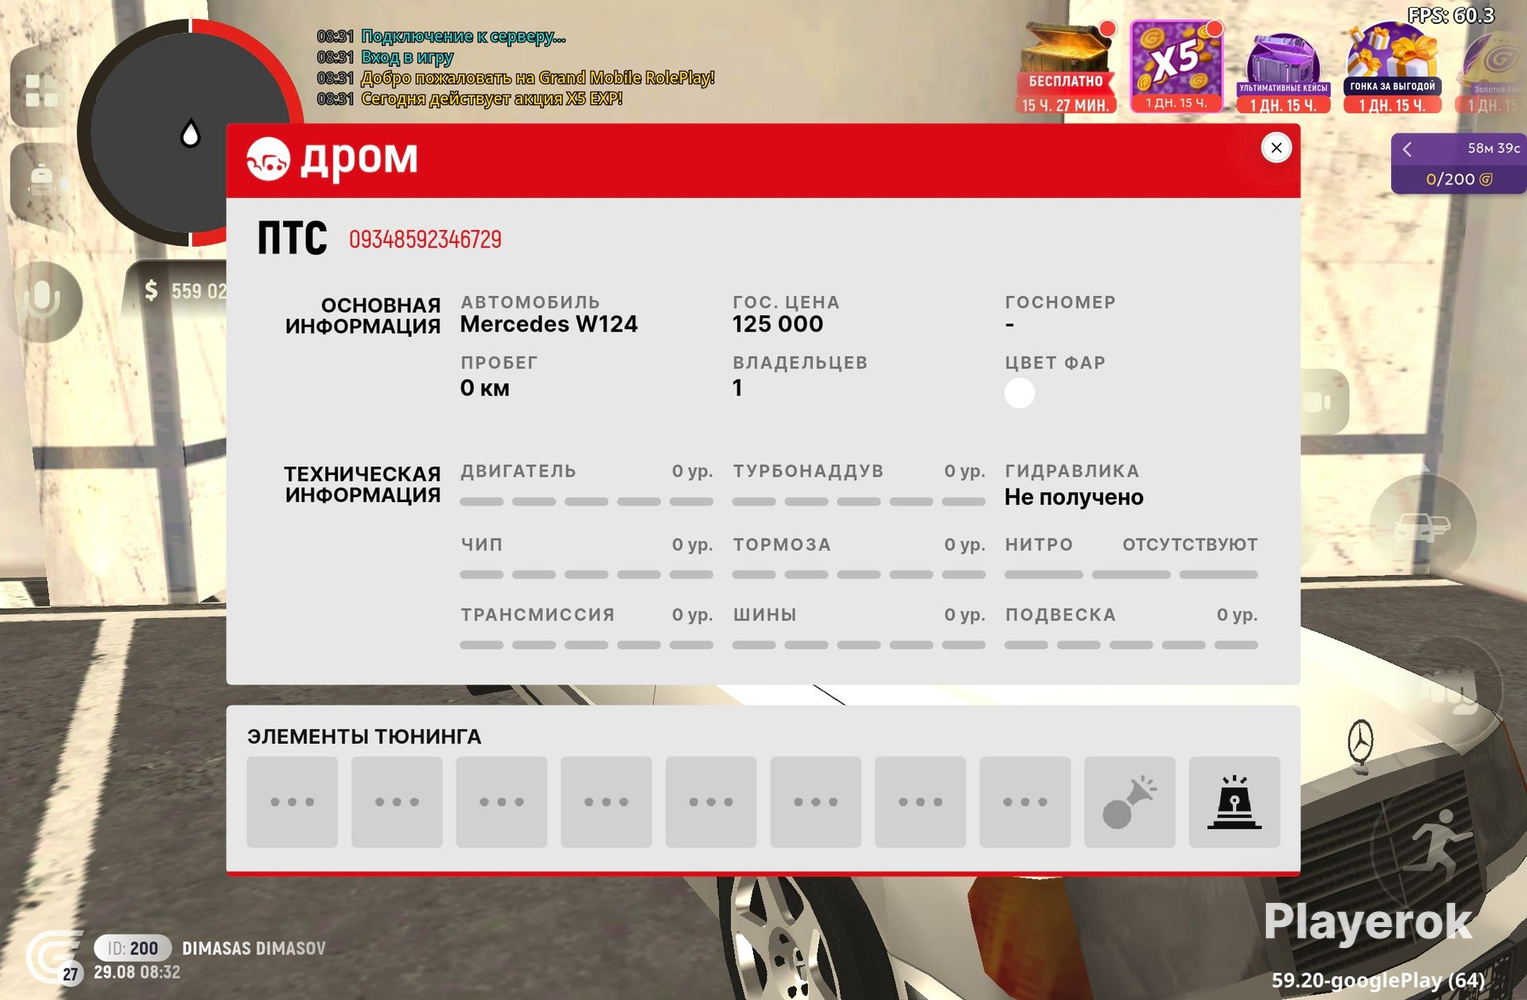This screenshot has width=1527, height=1000.
Task: Click the nitro status ОТСУТСТВУЮТ
Action: [x=1190, y=545]
